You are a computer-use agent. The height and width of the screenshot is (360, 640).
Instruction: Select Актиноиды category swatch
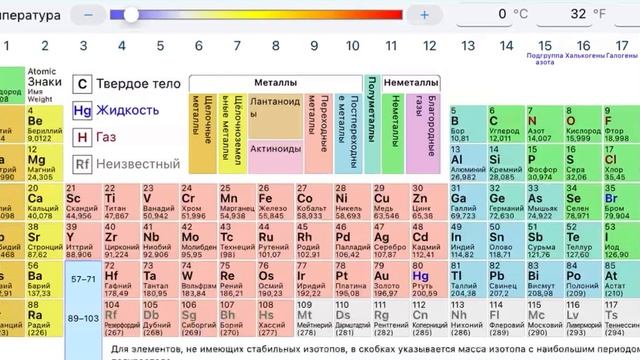pyautogui.click(x=276, y=157)
